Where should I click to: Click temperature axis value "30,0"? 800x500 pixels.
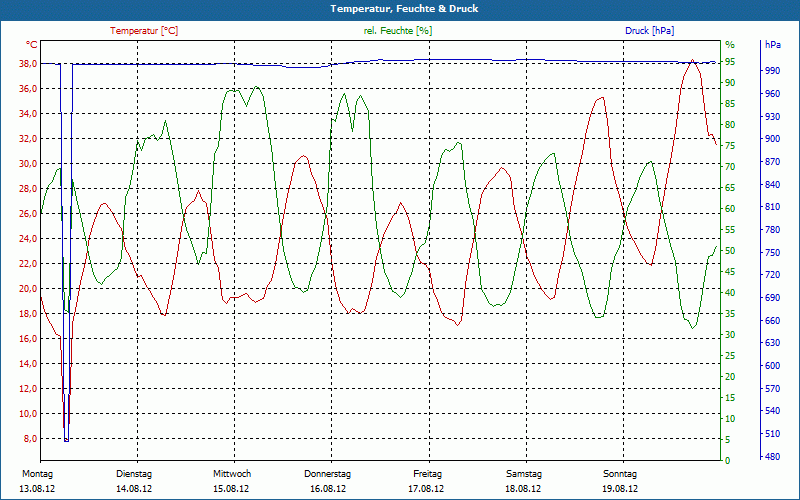point(28,164)
